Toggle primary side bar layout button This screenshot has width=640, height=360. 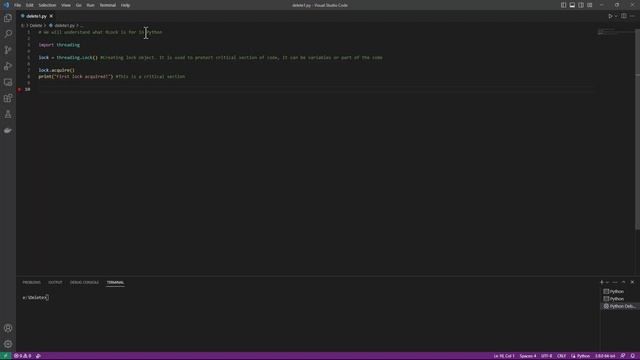coord(563,5)
